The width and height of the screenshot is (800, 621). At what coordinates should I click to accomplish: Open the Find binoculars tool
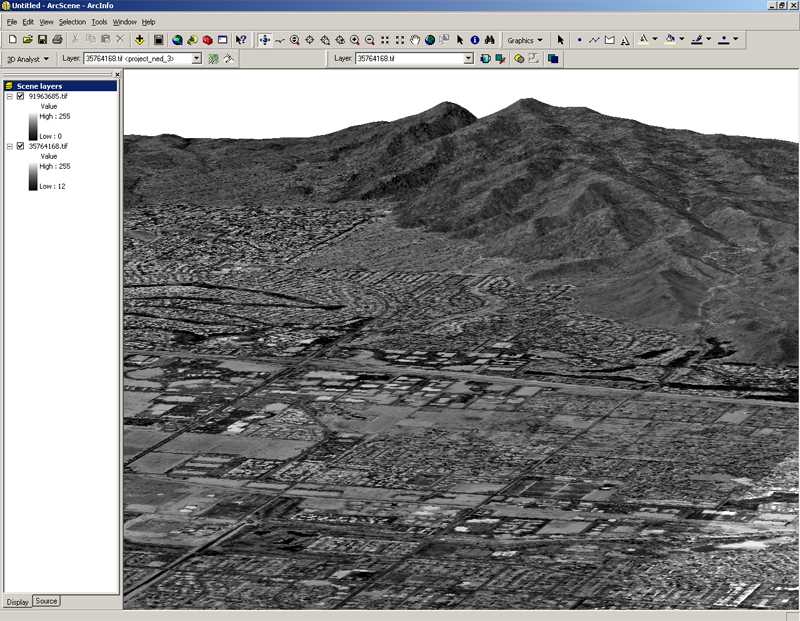tap(491, 40)
